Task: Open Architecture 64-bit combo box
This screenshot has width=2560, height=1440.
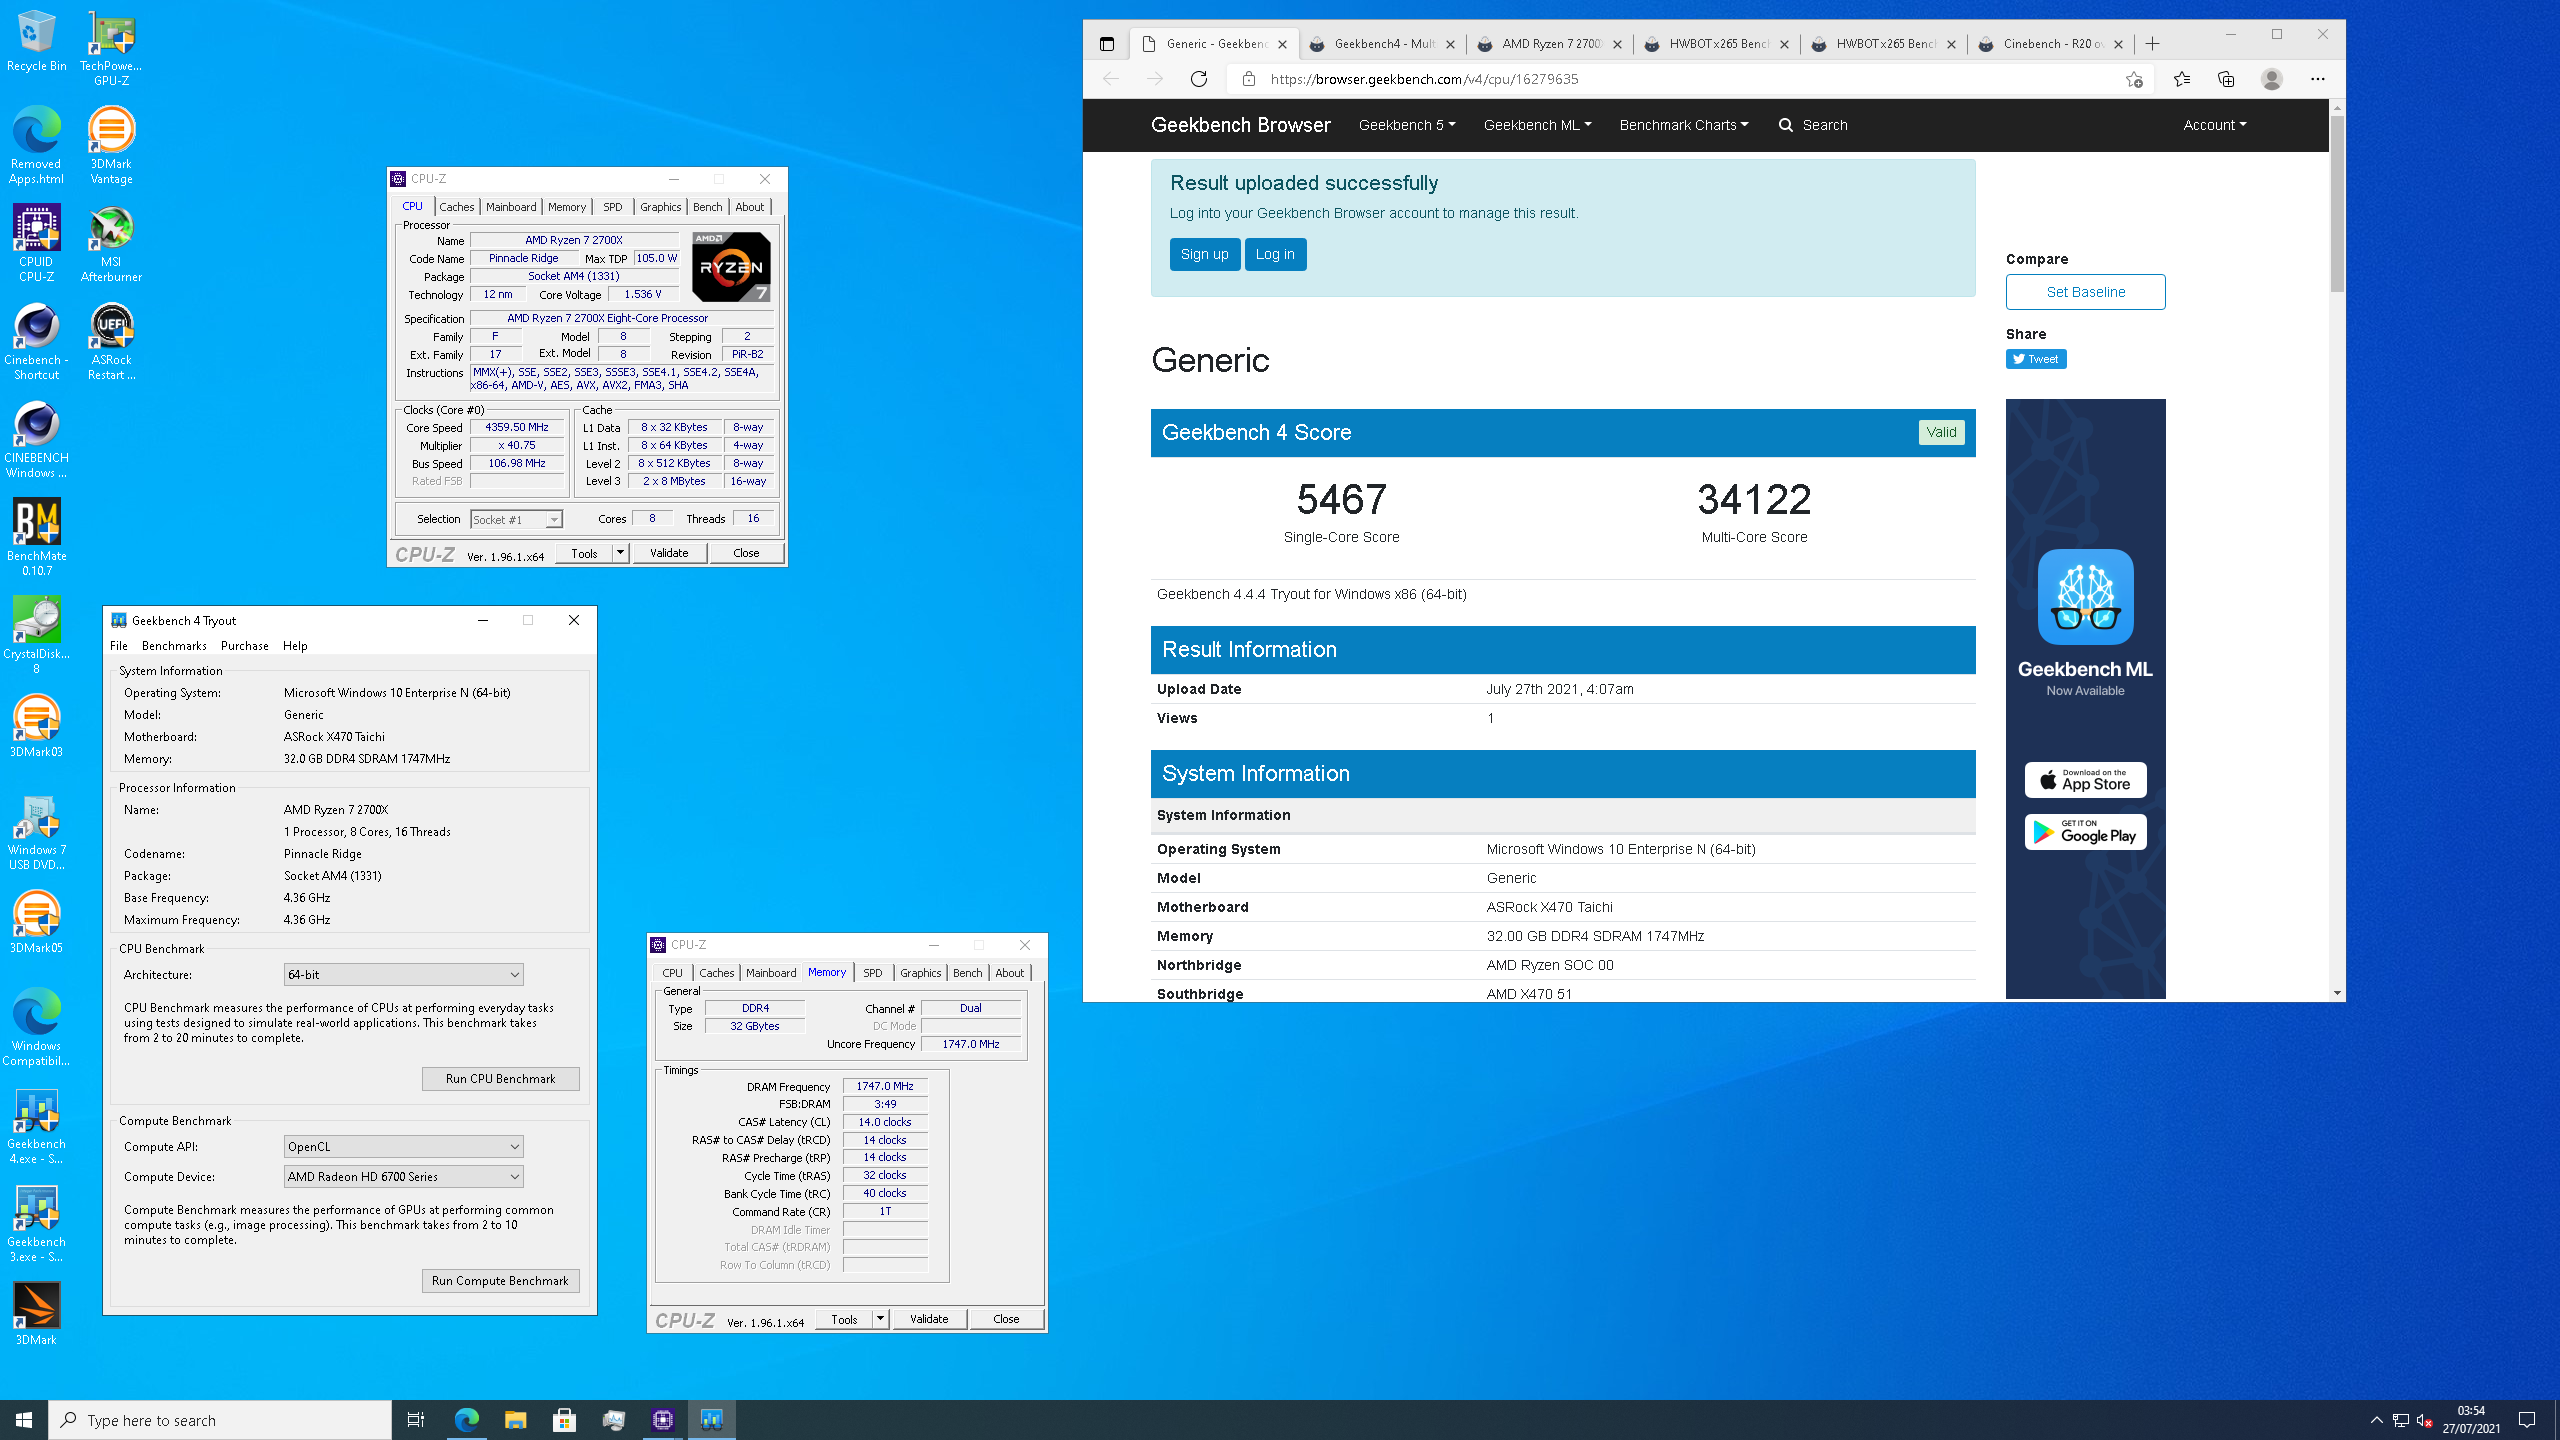Action: [403, 974]
